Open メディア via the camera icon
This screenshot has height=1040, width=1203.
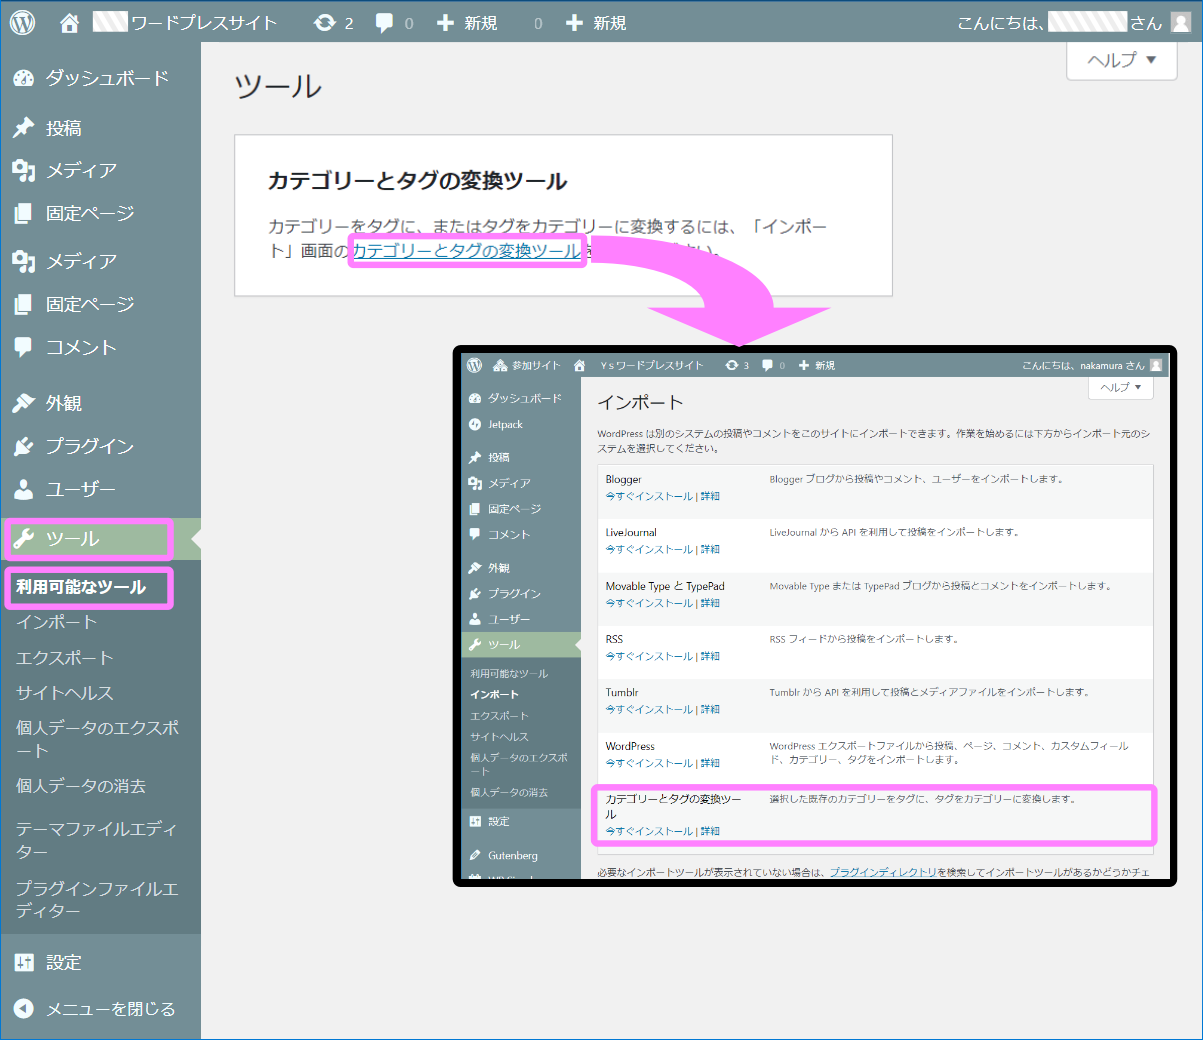tap(25, 170)
